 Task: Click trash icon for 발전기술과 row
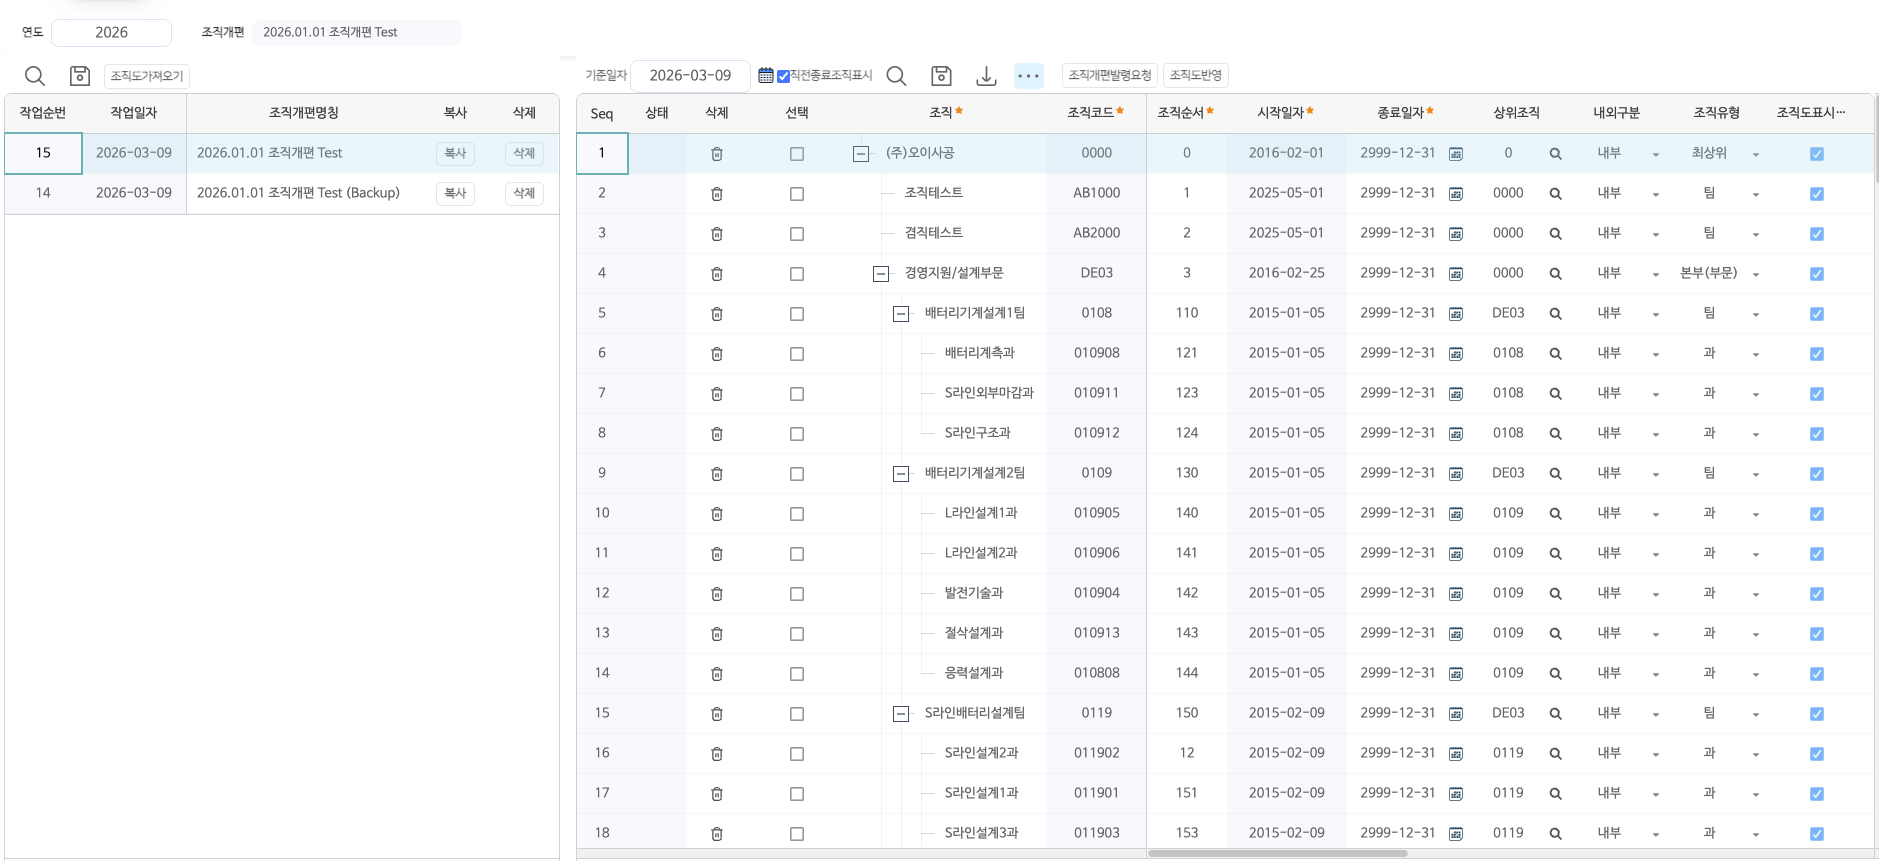(717, 594)
